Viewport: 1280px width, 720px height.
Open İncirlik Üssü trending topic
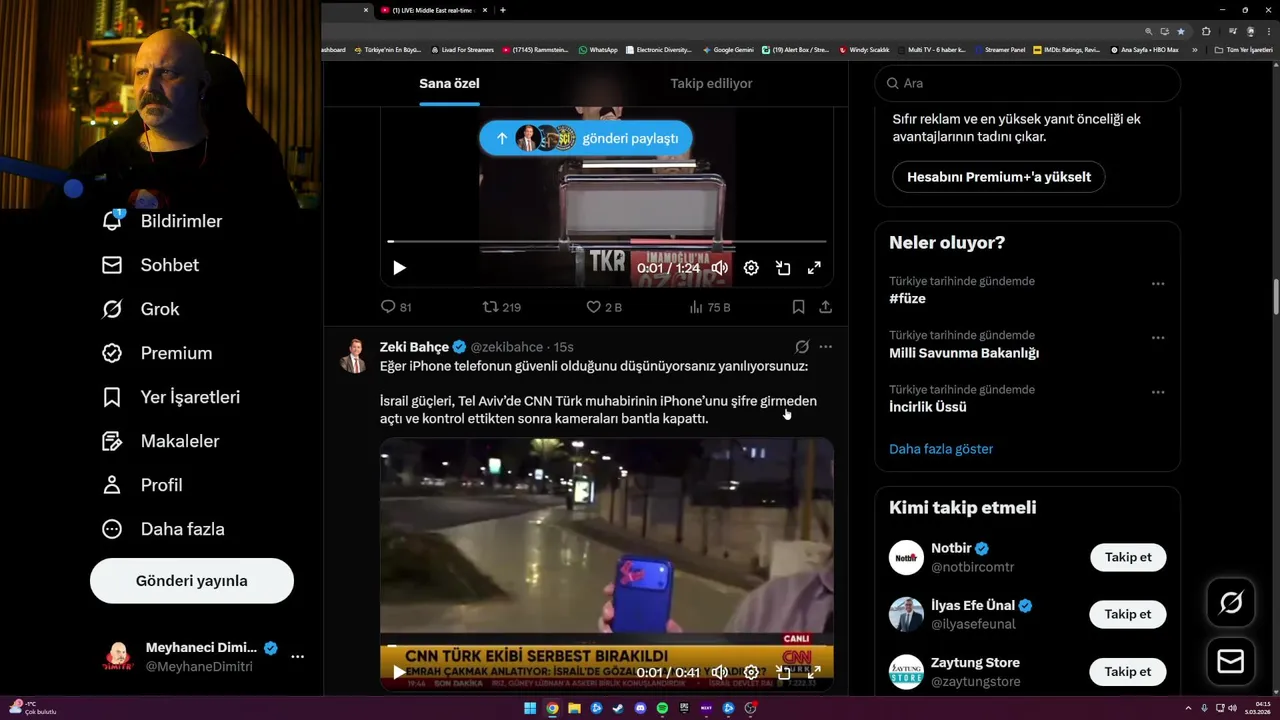point(928,407)
